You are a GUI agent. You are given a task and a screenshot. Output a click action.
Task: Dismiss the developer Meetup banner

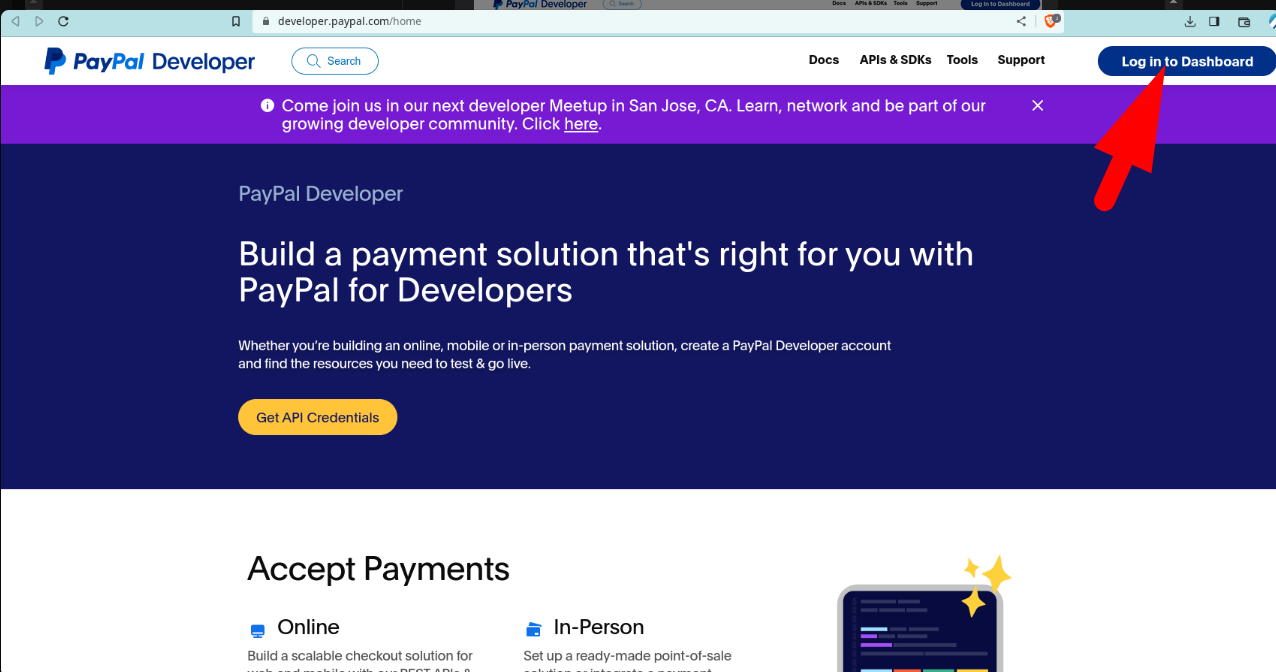[1037, 105]
